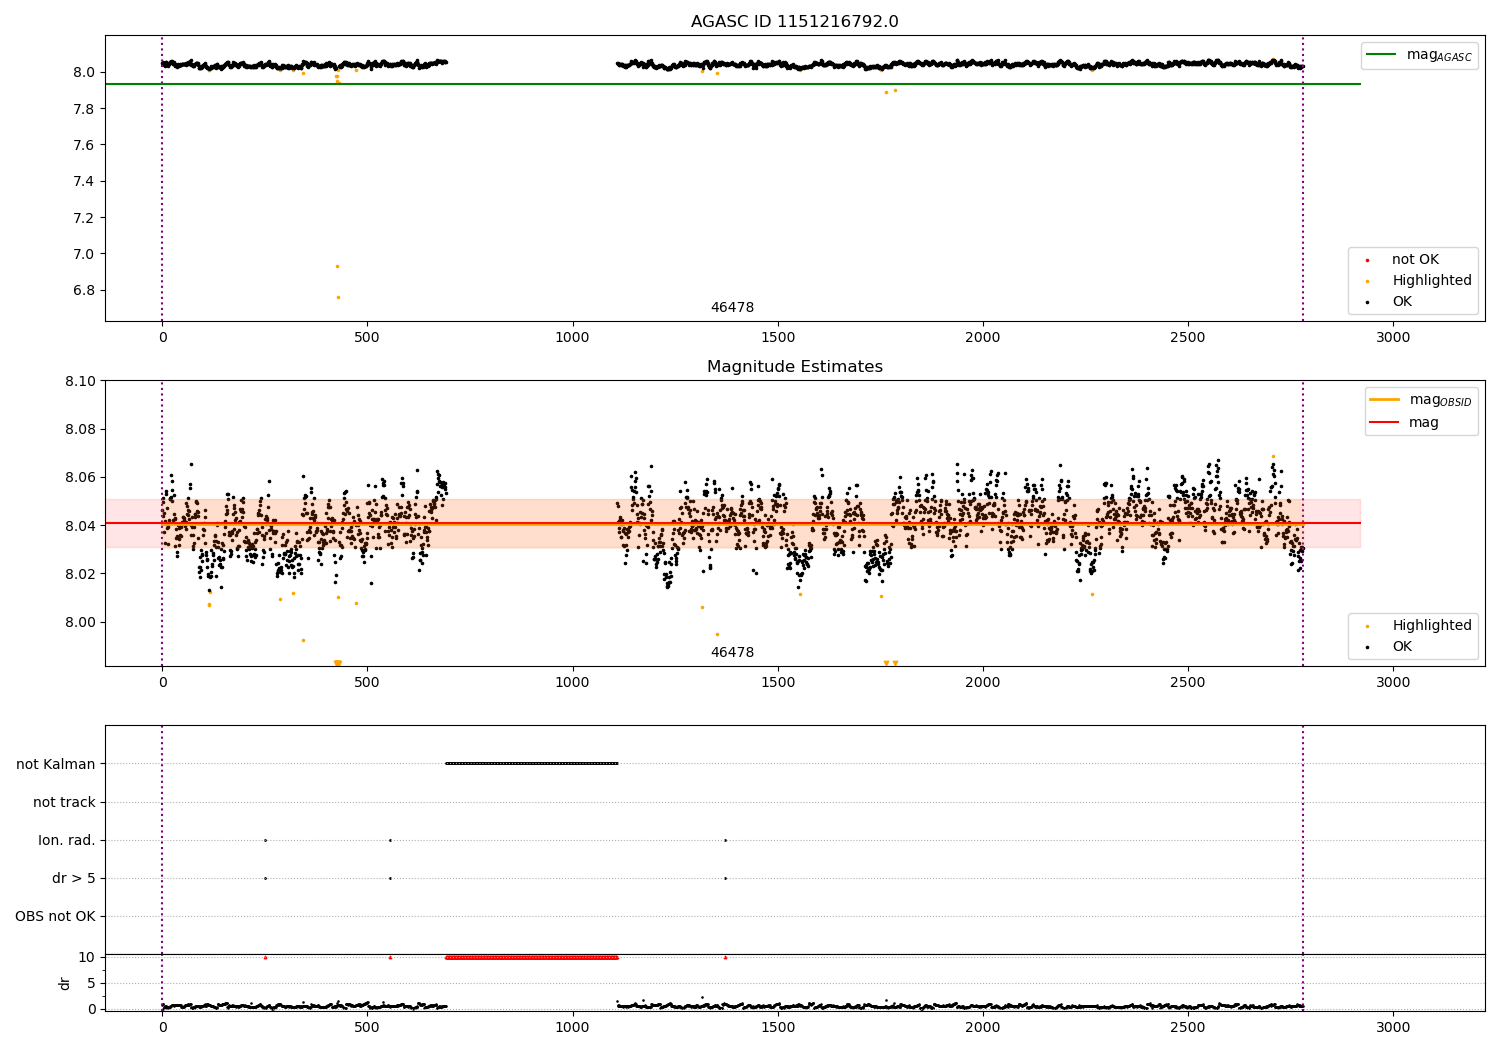Click the "OBS not OK" row label

coord(55,916)
